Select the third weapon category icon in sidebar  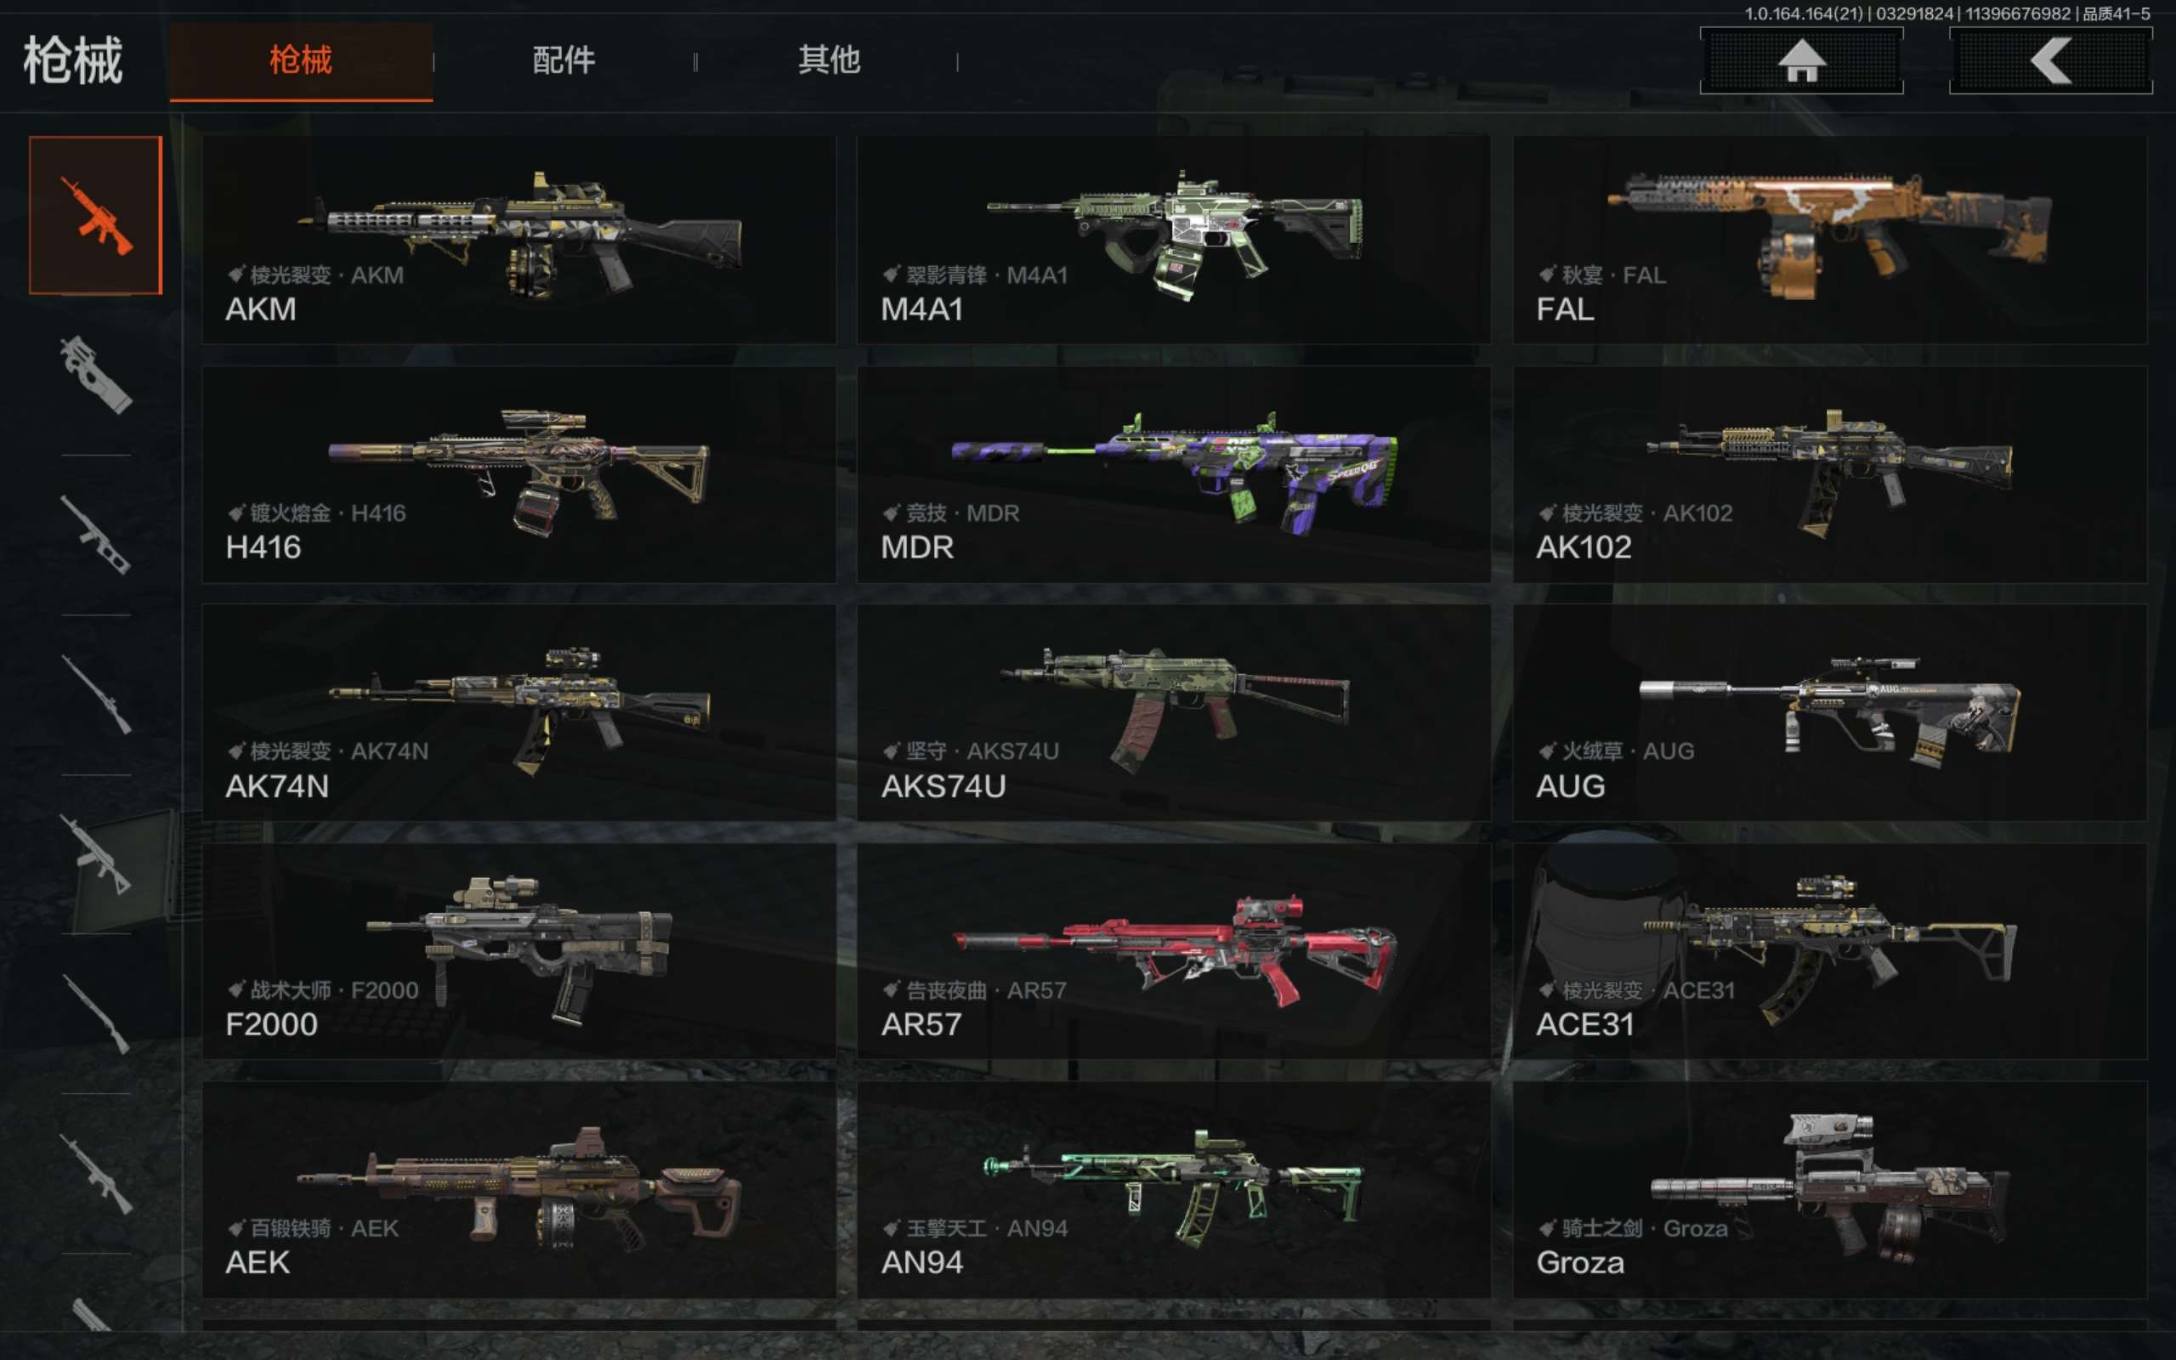[96, 535]
